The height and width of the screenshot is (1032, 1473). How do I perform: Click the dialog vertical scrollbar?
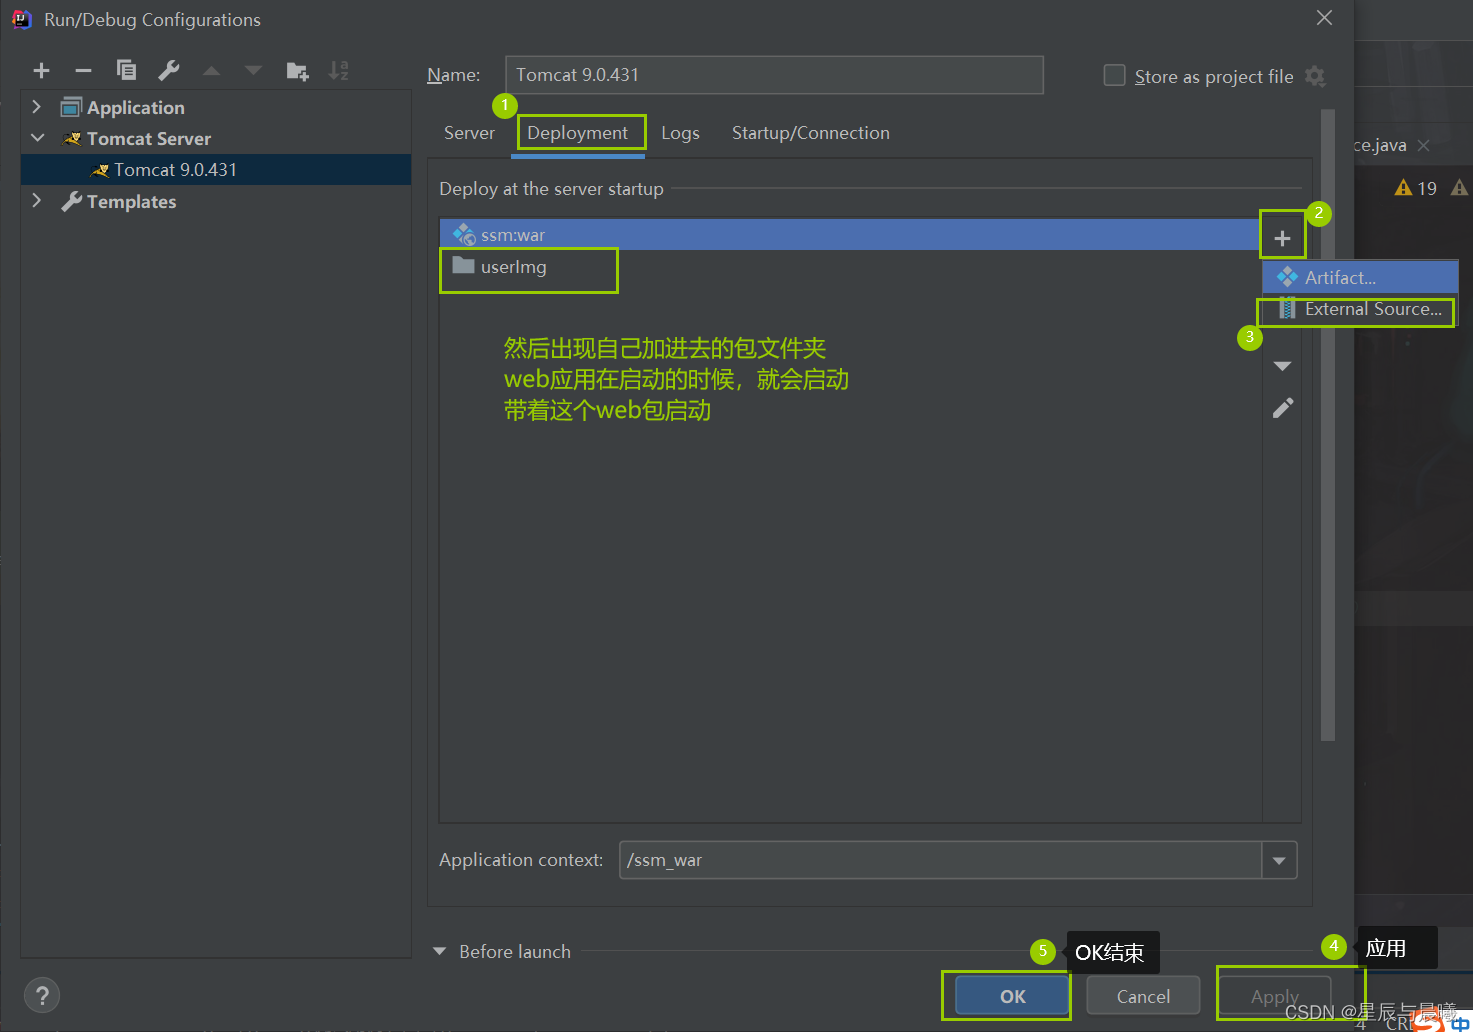(x=1328, y=425)
